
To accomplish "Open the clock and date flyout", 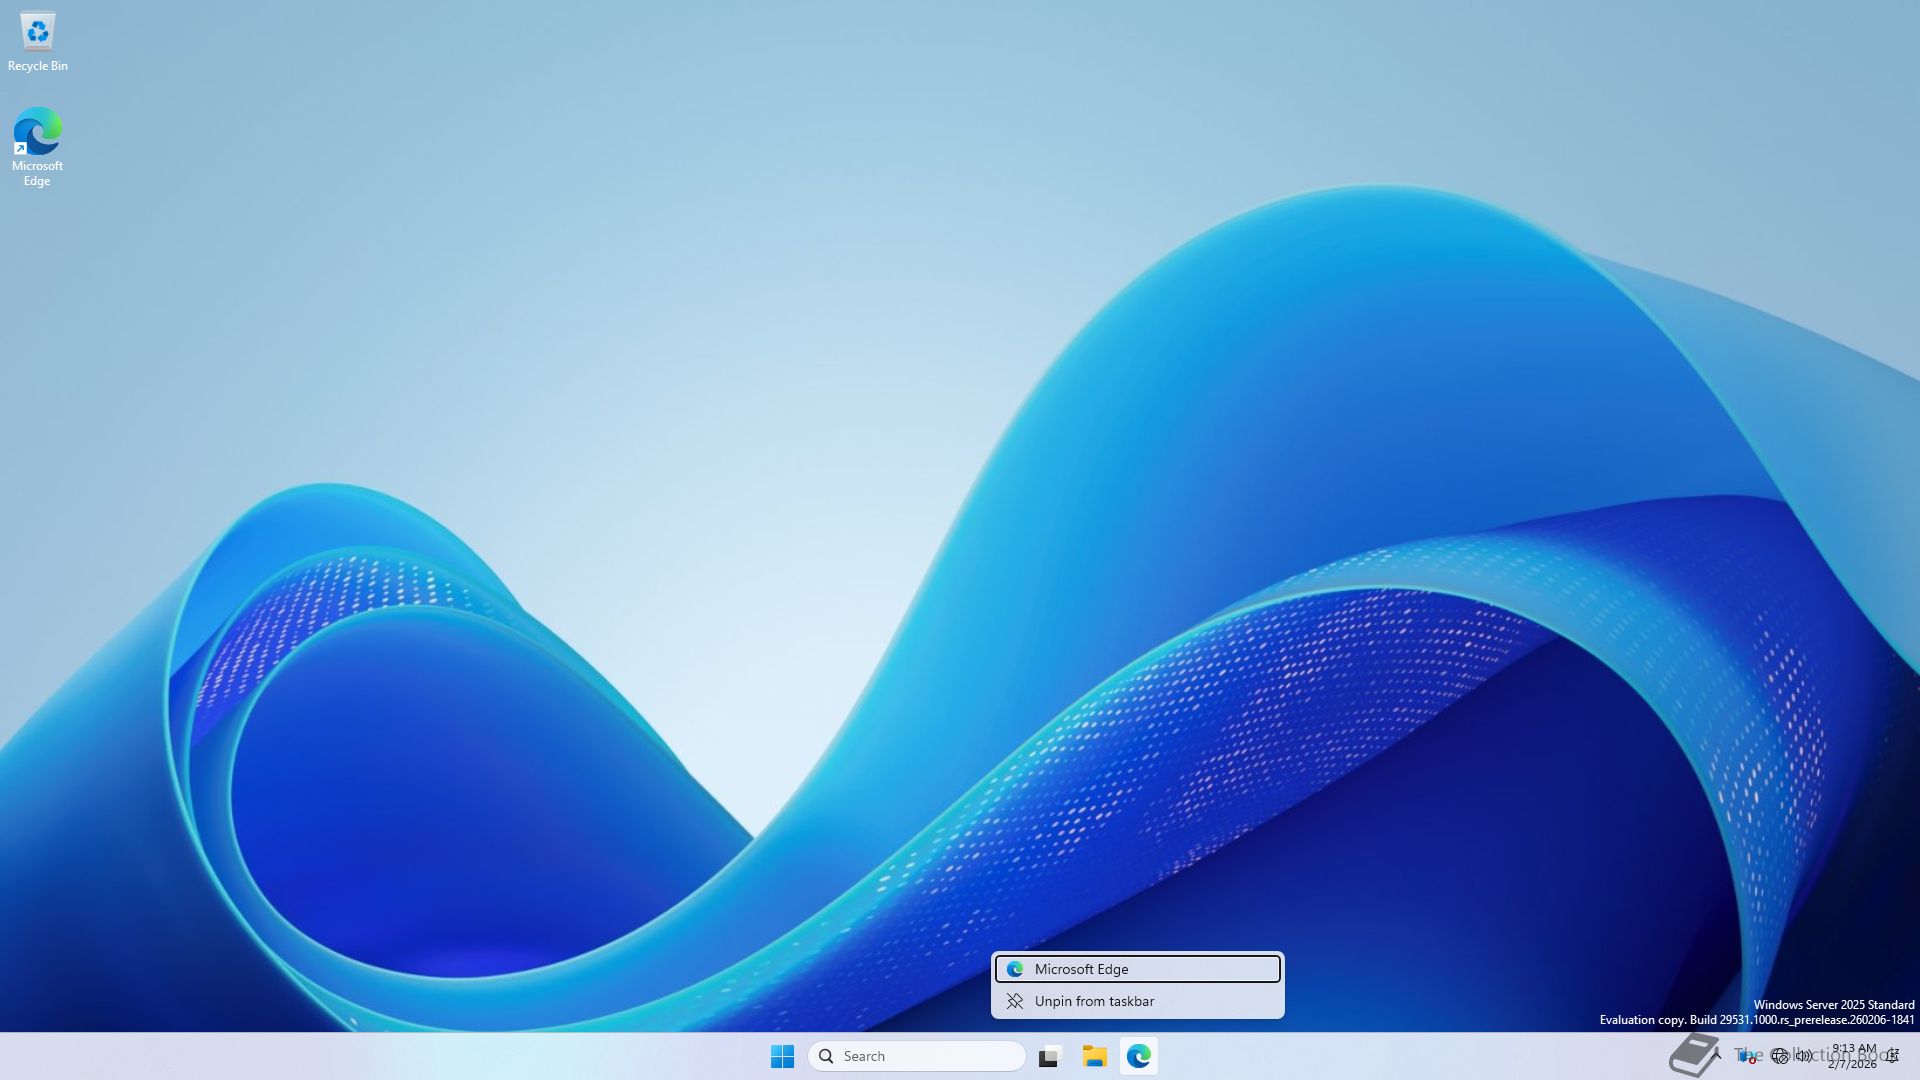I will pos(1853,1056).
